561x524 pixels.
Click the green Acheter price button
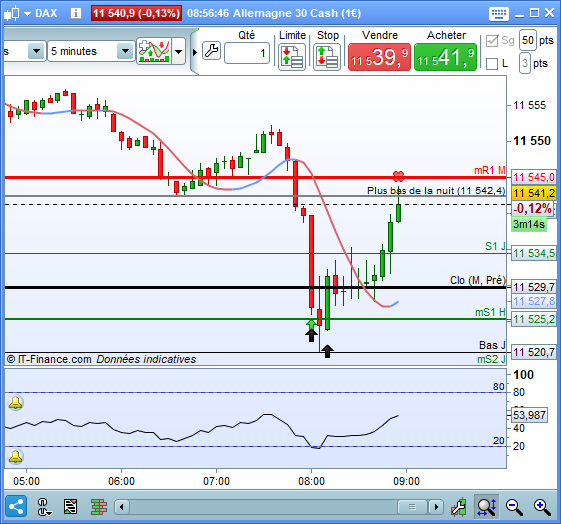[445, 57]
